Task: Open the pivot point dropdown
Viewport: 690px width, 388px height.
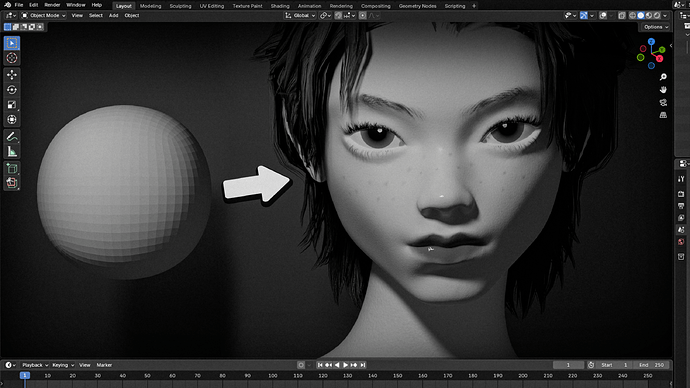Action: coord(325,15)
